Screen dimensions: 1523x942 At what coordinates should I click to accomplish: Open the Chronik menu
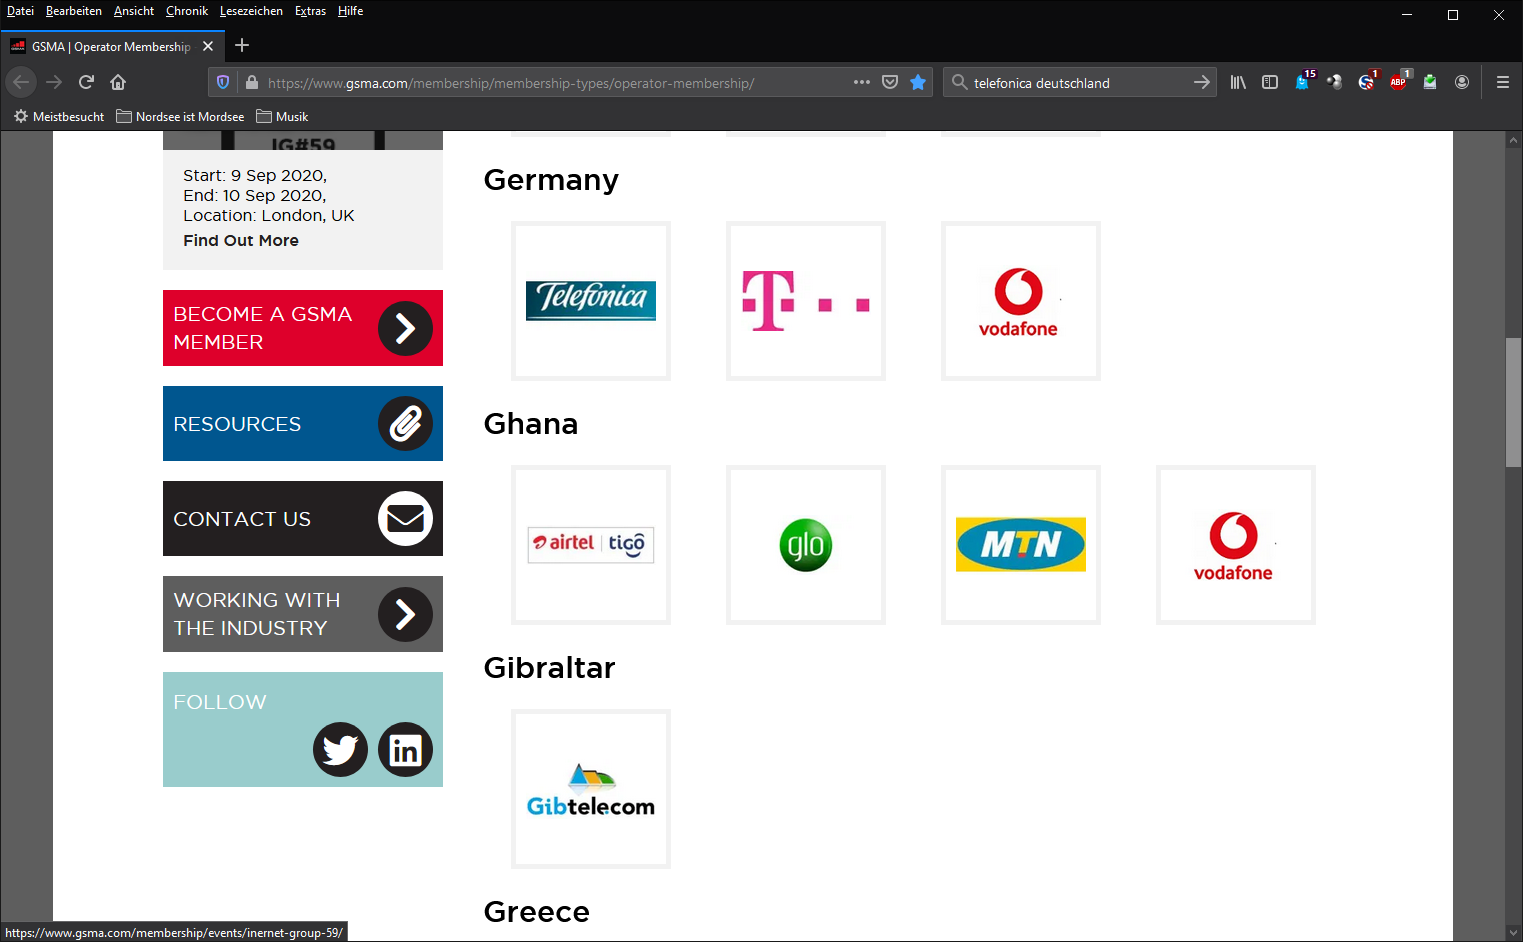click(187, 11)
